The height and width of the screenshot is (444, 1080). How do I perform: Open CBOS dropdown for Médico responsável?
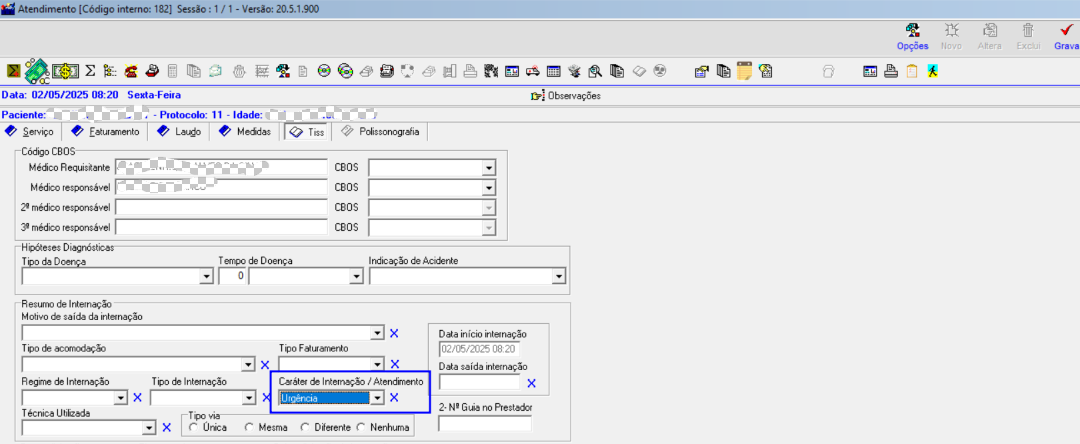489,187
